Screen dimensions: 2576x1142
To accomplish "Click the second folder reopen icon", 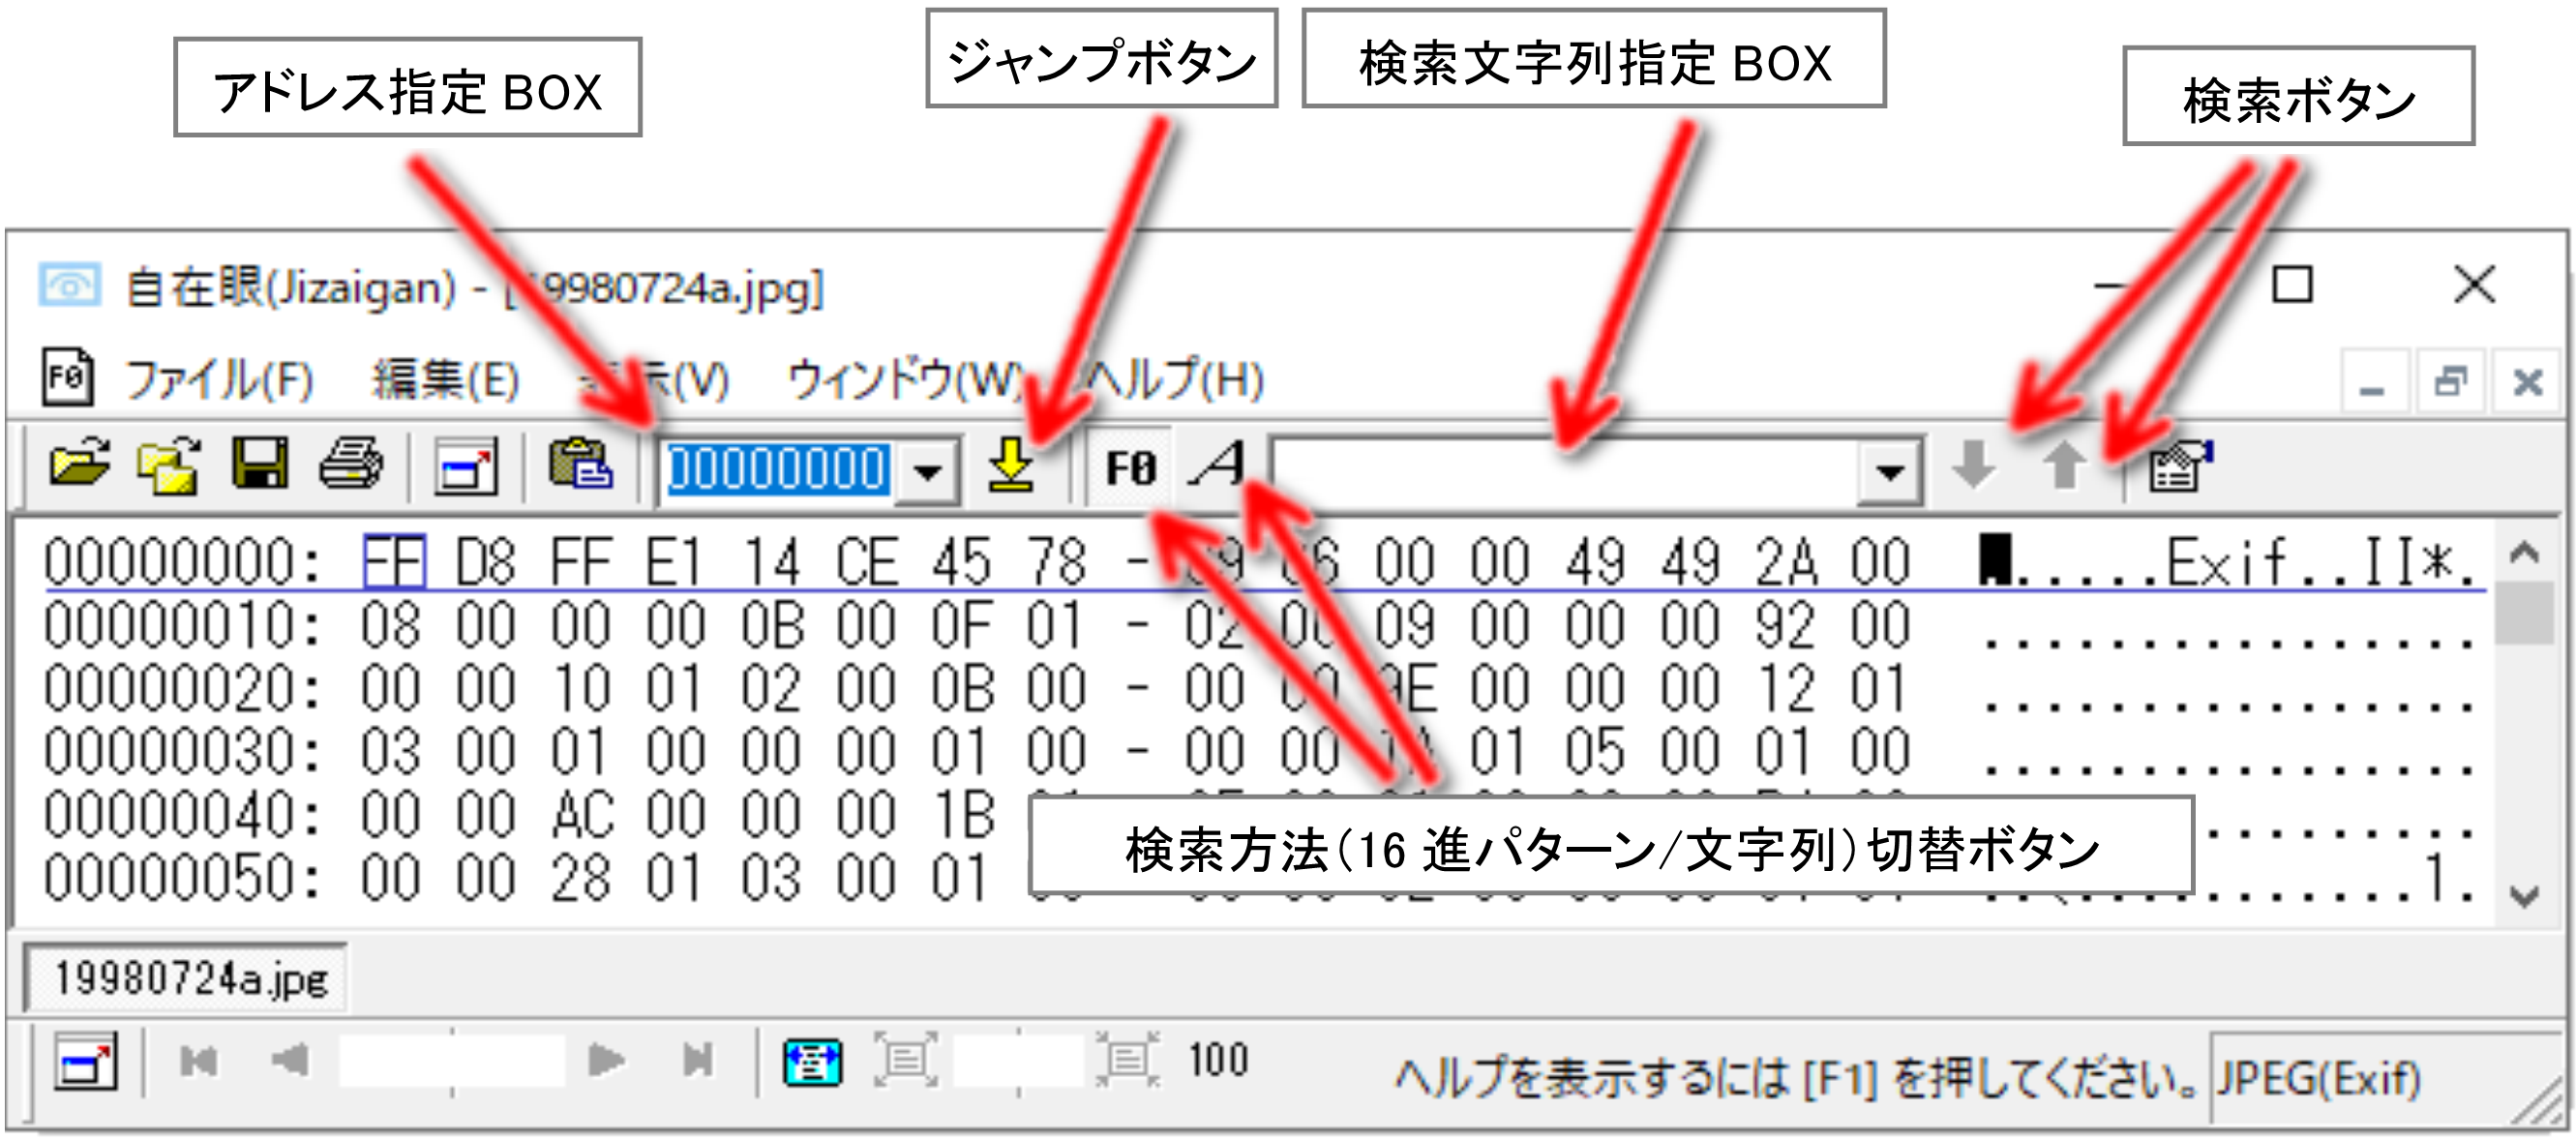I will [x=168, y=466].
